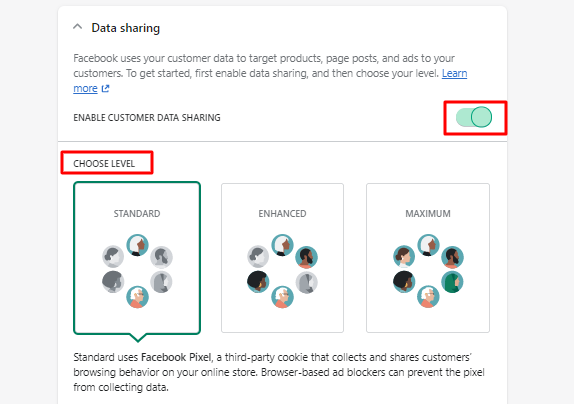The image size is (574, 404).
Task: Turn off Enable Customer Data Sharing toggle
Action: click(x=474, y=117)
